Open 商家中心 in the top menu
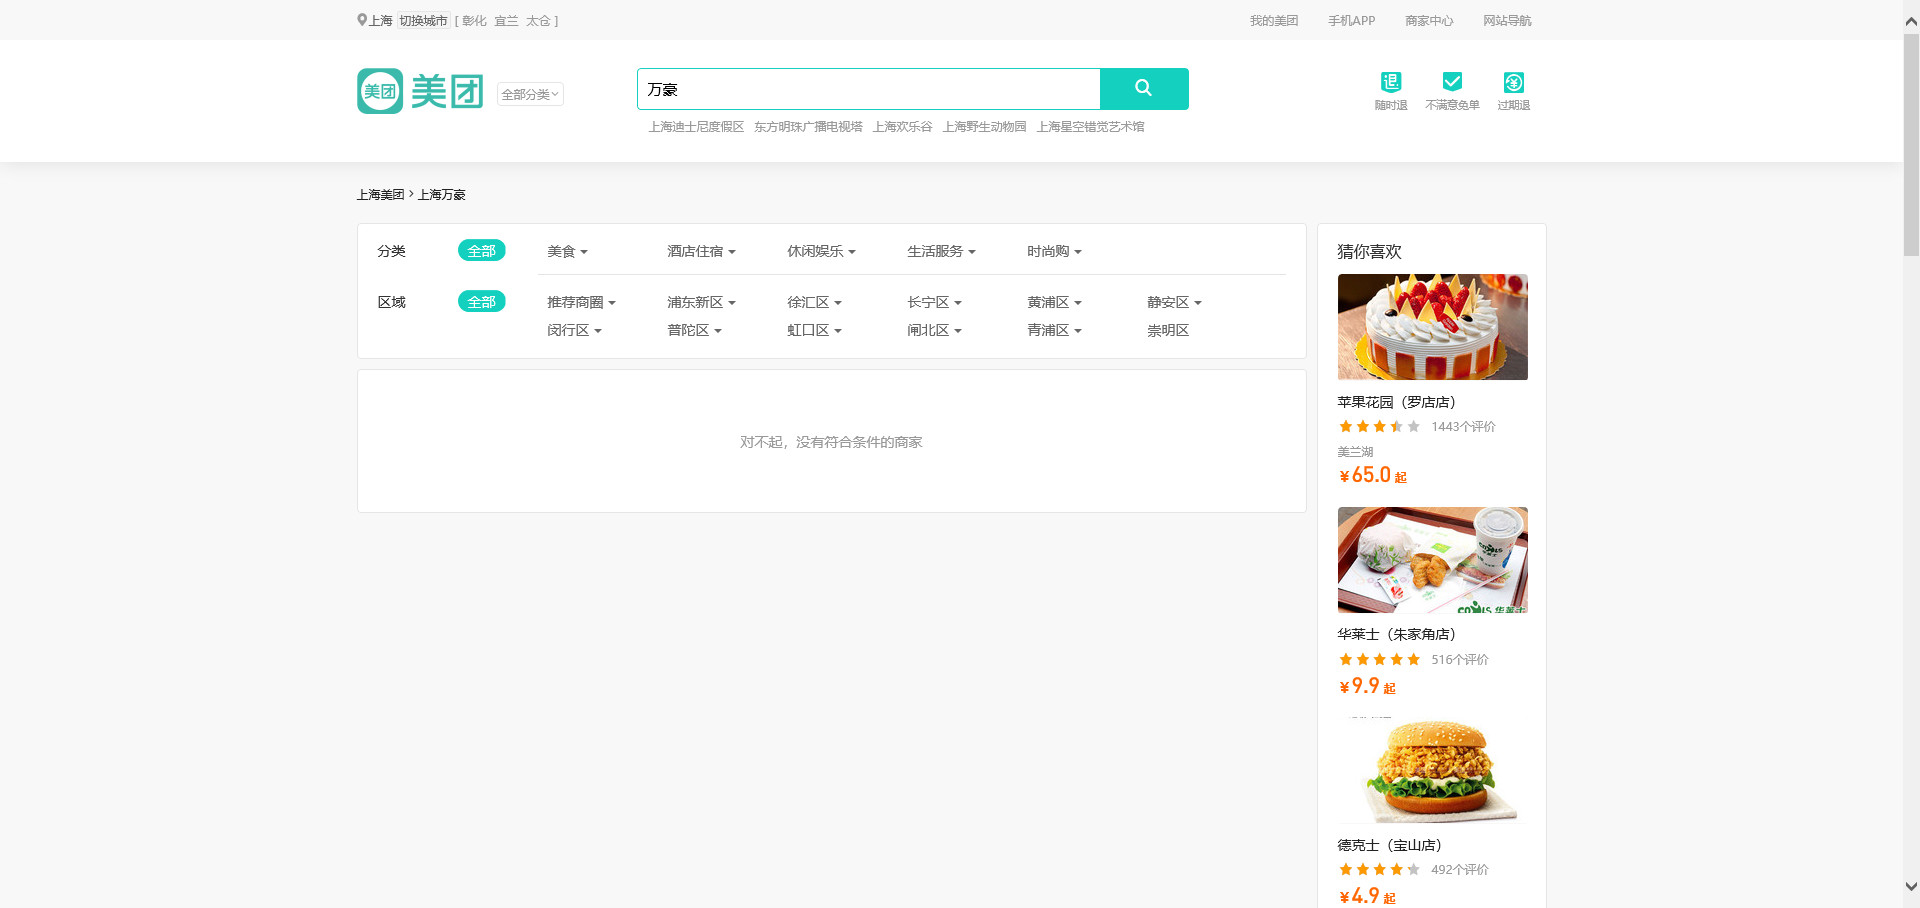 point(1428,21)
